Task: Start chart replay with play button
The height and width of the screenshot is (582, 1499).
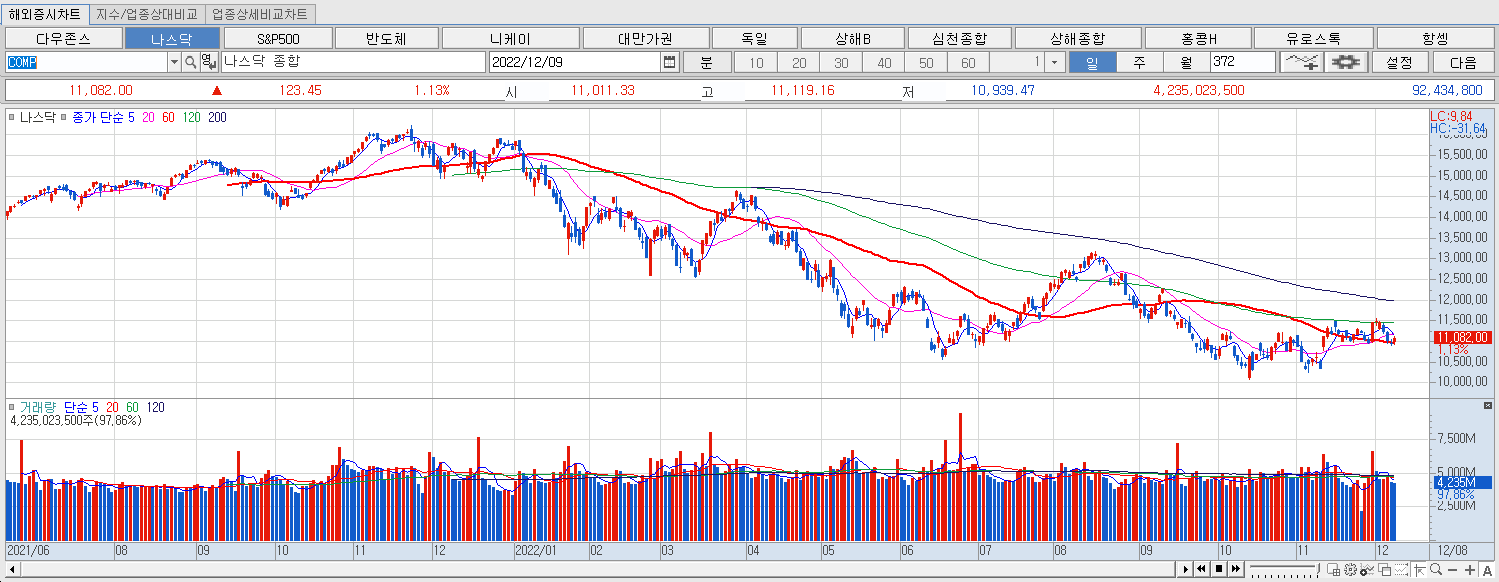Action: tap(1185, 570)
